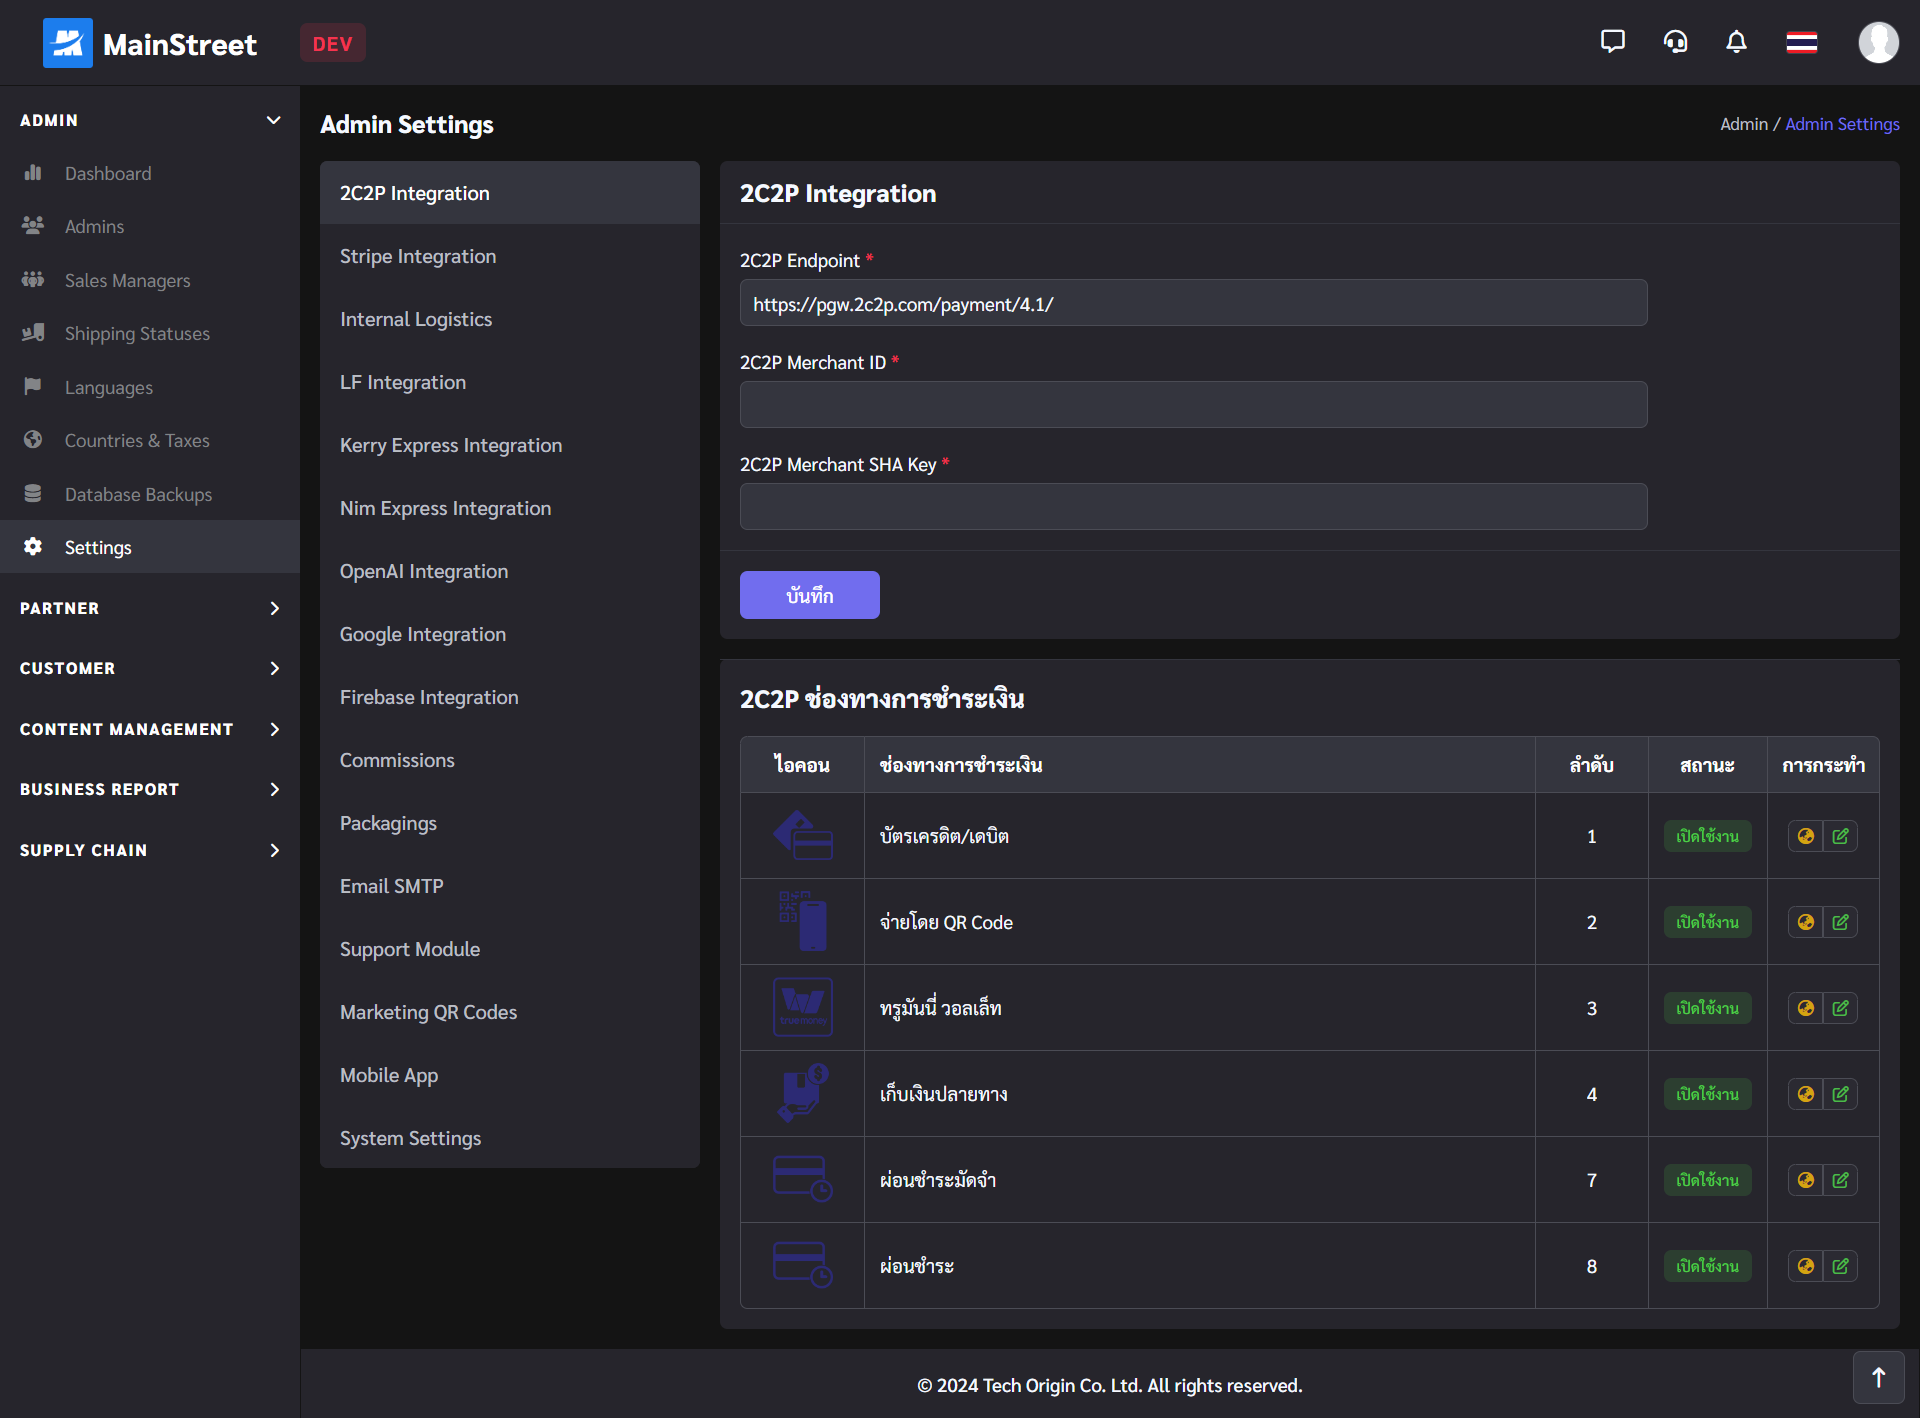Screen dimensions: 1920x1418
Task: Edit the ทรูมันนี่ วอลเล็ท payment channel
Action: point(1840,1008)
